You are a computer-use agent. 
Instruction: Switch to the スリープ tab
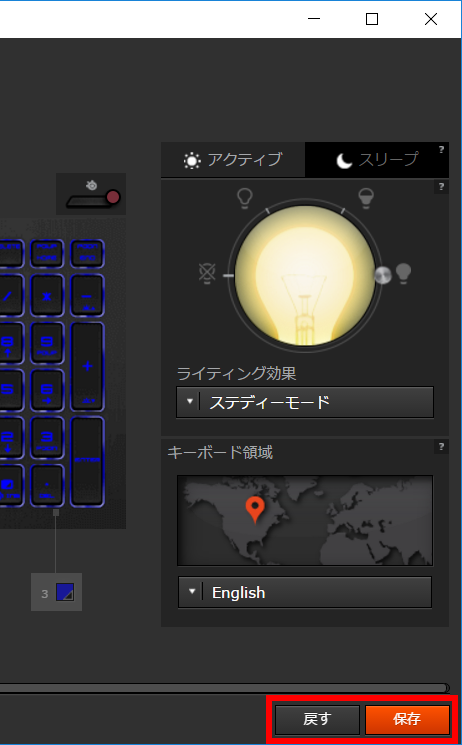tap(377, 160)
